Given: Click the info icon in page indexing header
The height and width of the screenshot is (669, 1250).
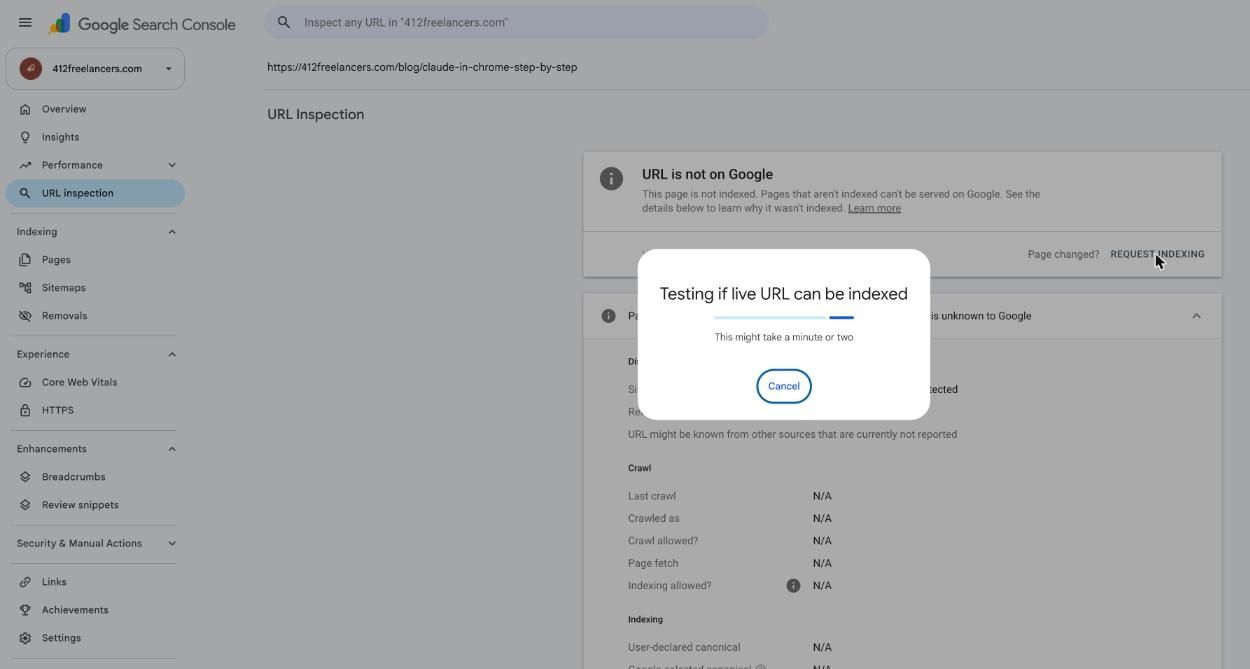Looking at the screenshot, I should click(608, 316).
